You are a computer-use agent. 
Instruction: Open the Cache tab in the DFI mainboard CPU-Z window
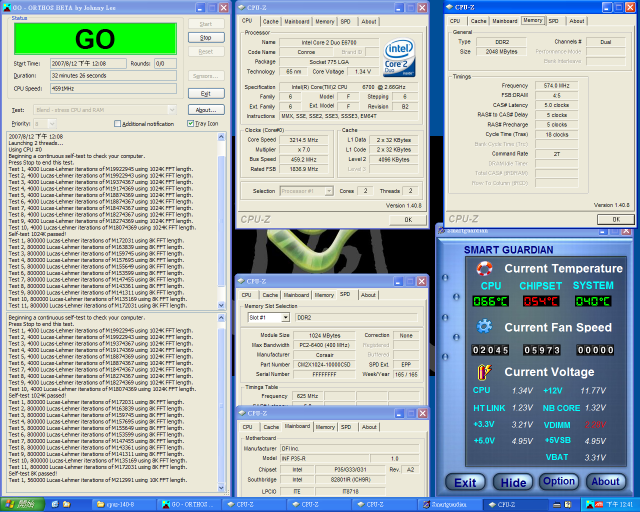coord(271,427)
